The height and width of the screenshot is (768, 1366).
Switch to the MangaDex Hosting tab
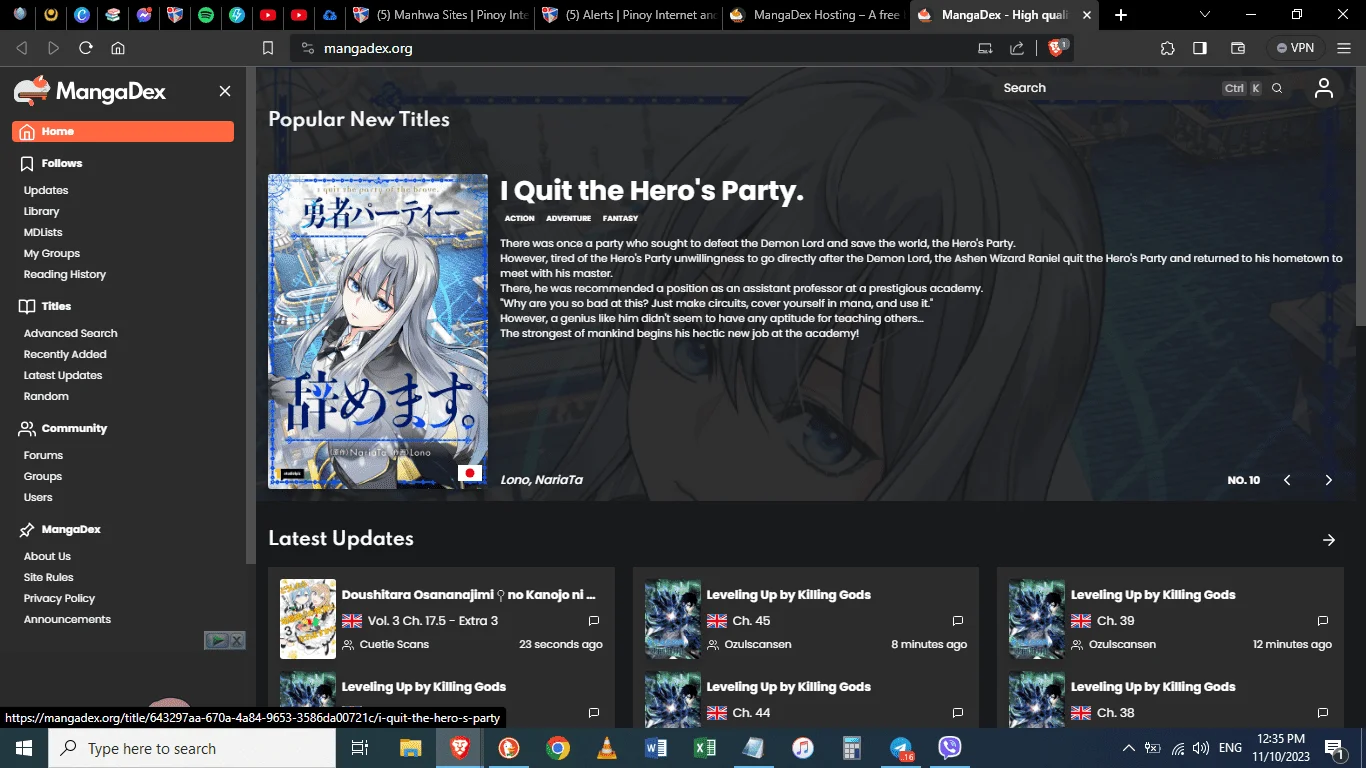pyautogui.click(x=816, y=15)
